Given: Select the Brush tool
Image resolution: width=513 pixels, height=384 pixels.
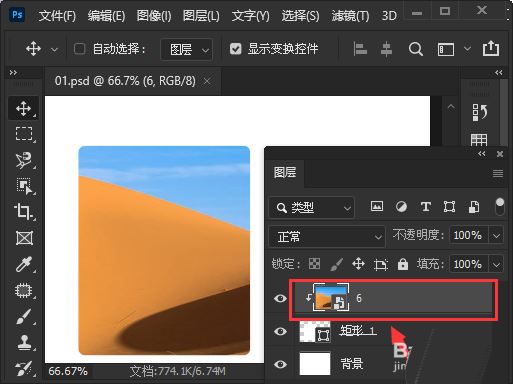Looking at the screenshot, I should pyautogui.click(x=24, y=316).
